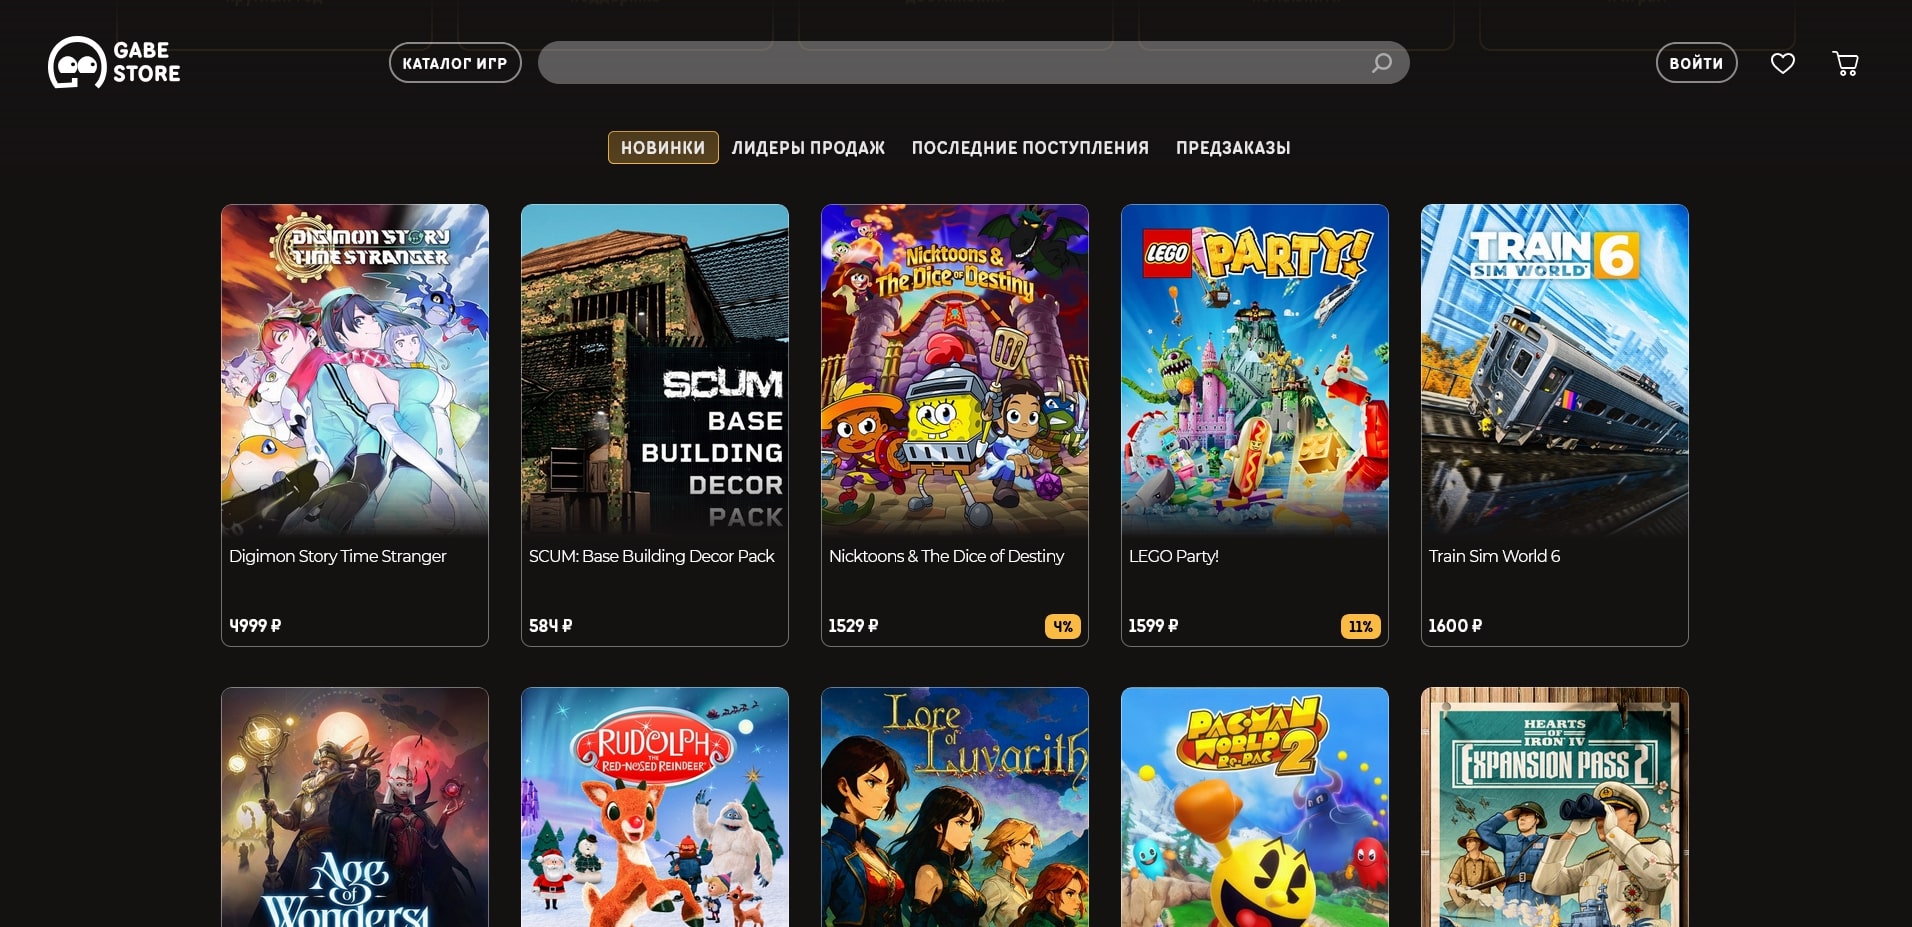Open Digimon Story Time Stranger cover
This screenshot has height=927, width=1912.
(355, 370)
